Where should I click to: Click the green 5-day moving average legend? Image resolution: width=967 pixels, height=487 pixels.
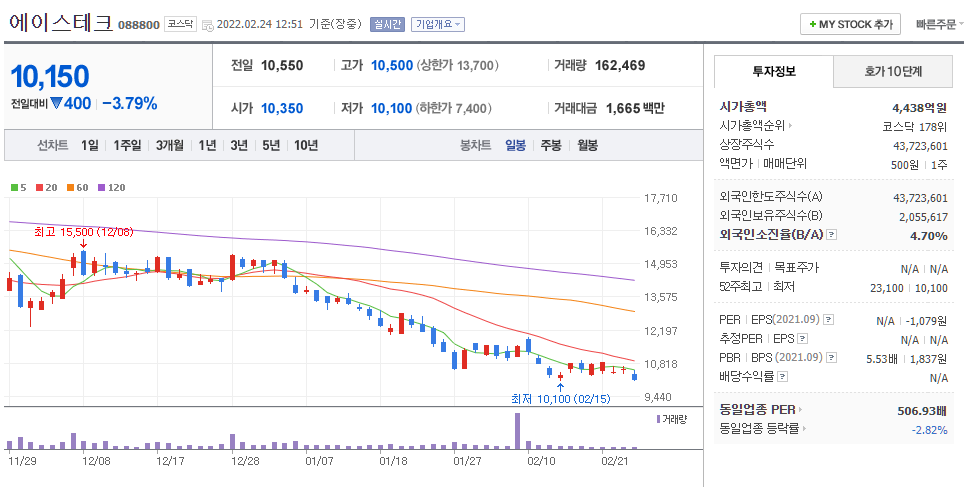click(19, 187)
